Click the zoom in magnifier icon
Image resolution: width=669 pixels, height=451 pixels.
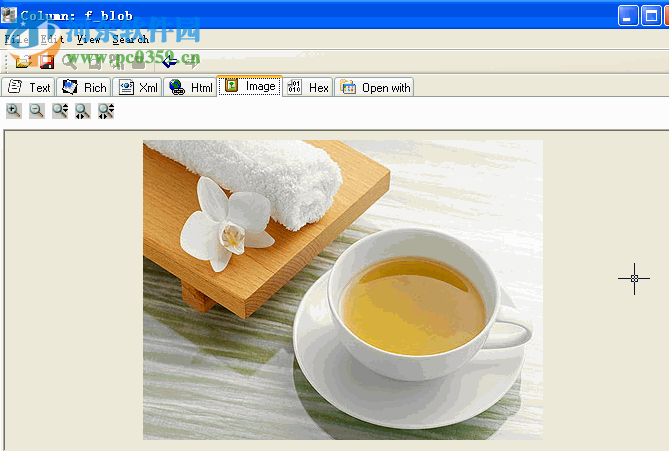pyautogui.click(x=14, y=111)
